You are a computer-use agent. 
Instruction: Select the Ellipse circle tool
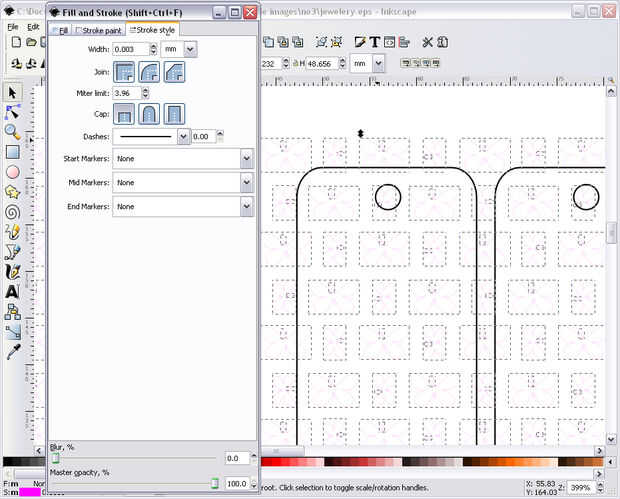point(12,172)
